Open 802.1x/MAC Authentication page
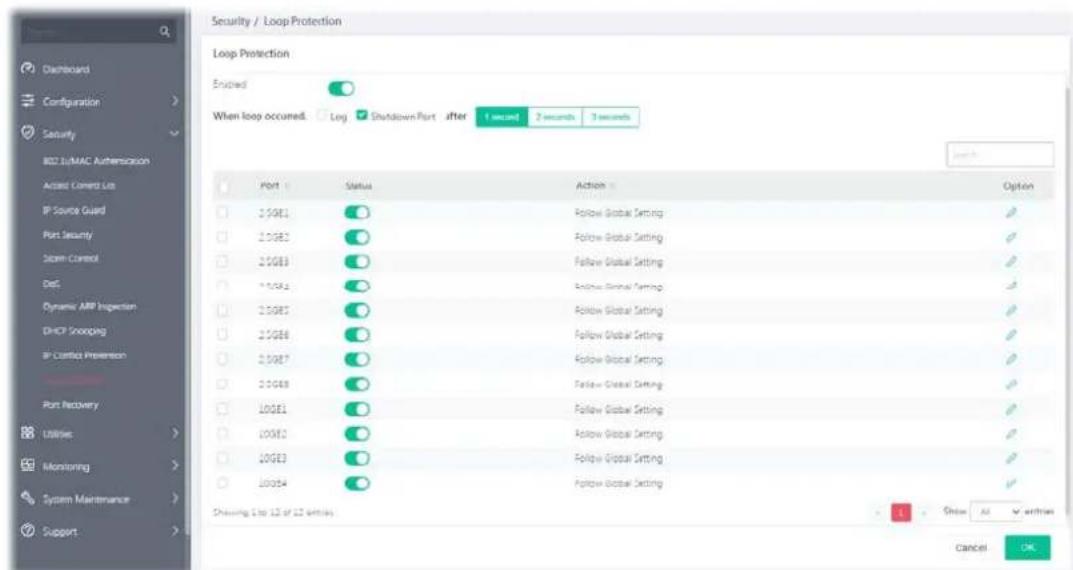This screenshot has height=570, width=1073. tap(96, 161)
